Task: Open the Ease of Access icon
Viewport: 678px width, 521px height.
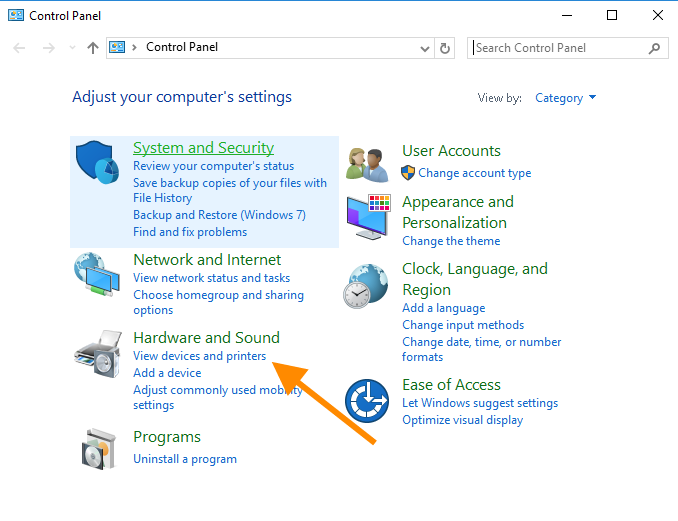Action: tap(367, 401)
